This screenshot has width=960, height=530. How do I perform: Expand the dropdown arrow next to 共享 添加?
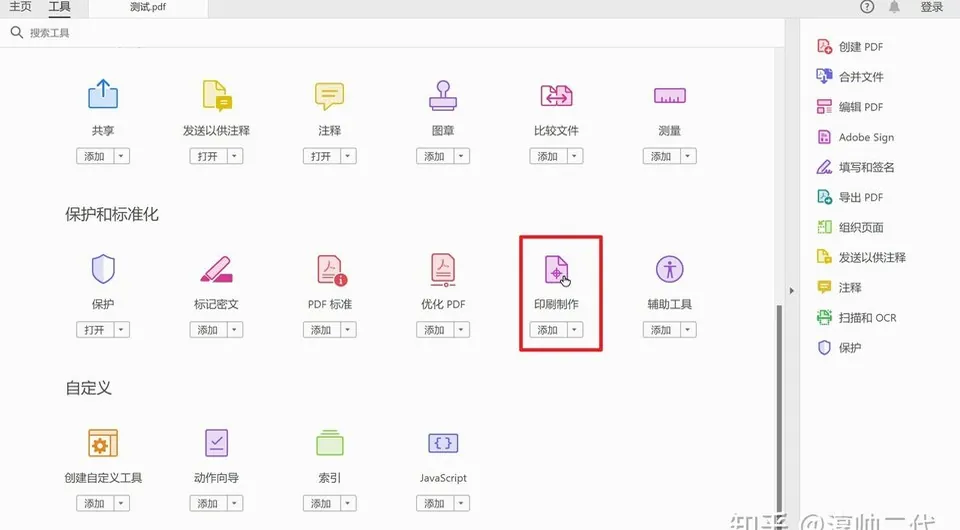click(x=121, y=156)
